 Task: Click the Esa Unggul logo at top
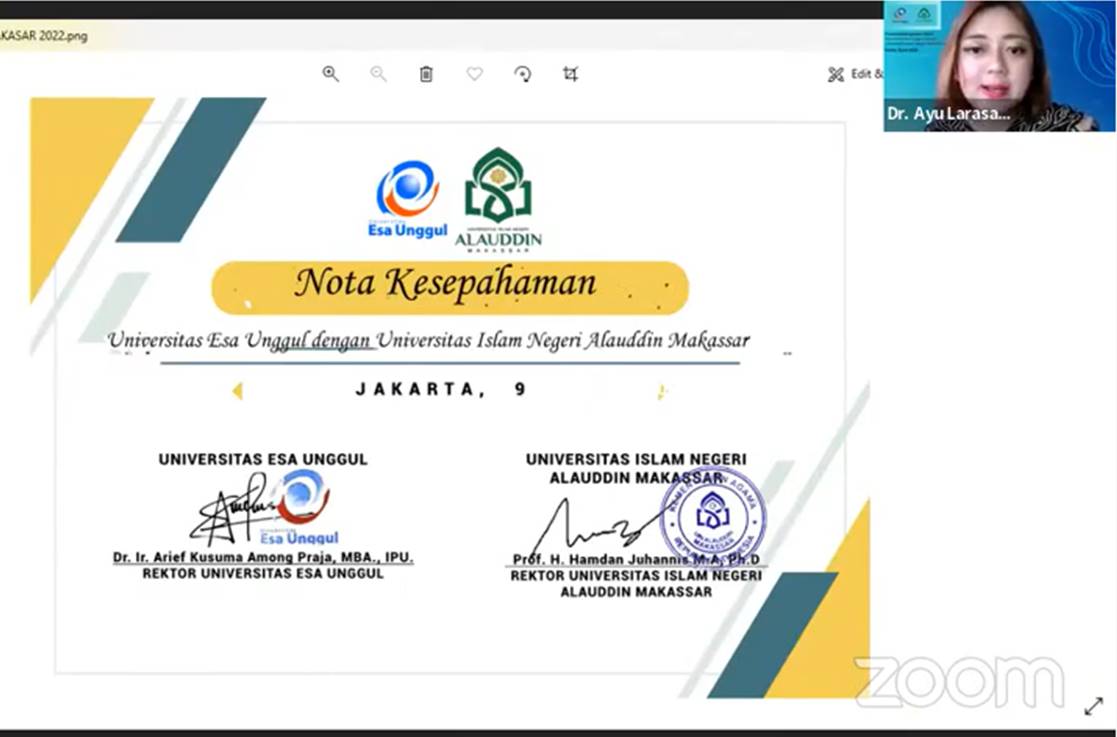pyautogui.click(x=407, y=199)
